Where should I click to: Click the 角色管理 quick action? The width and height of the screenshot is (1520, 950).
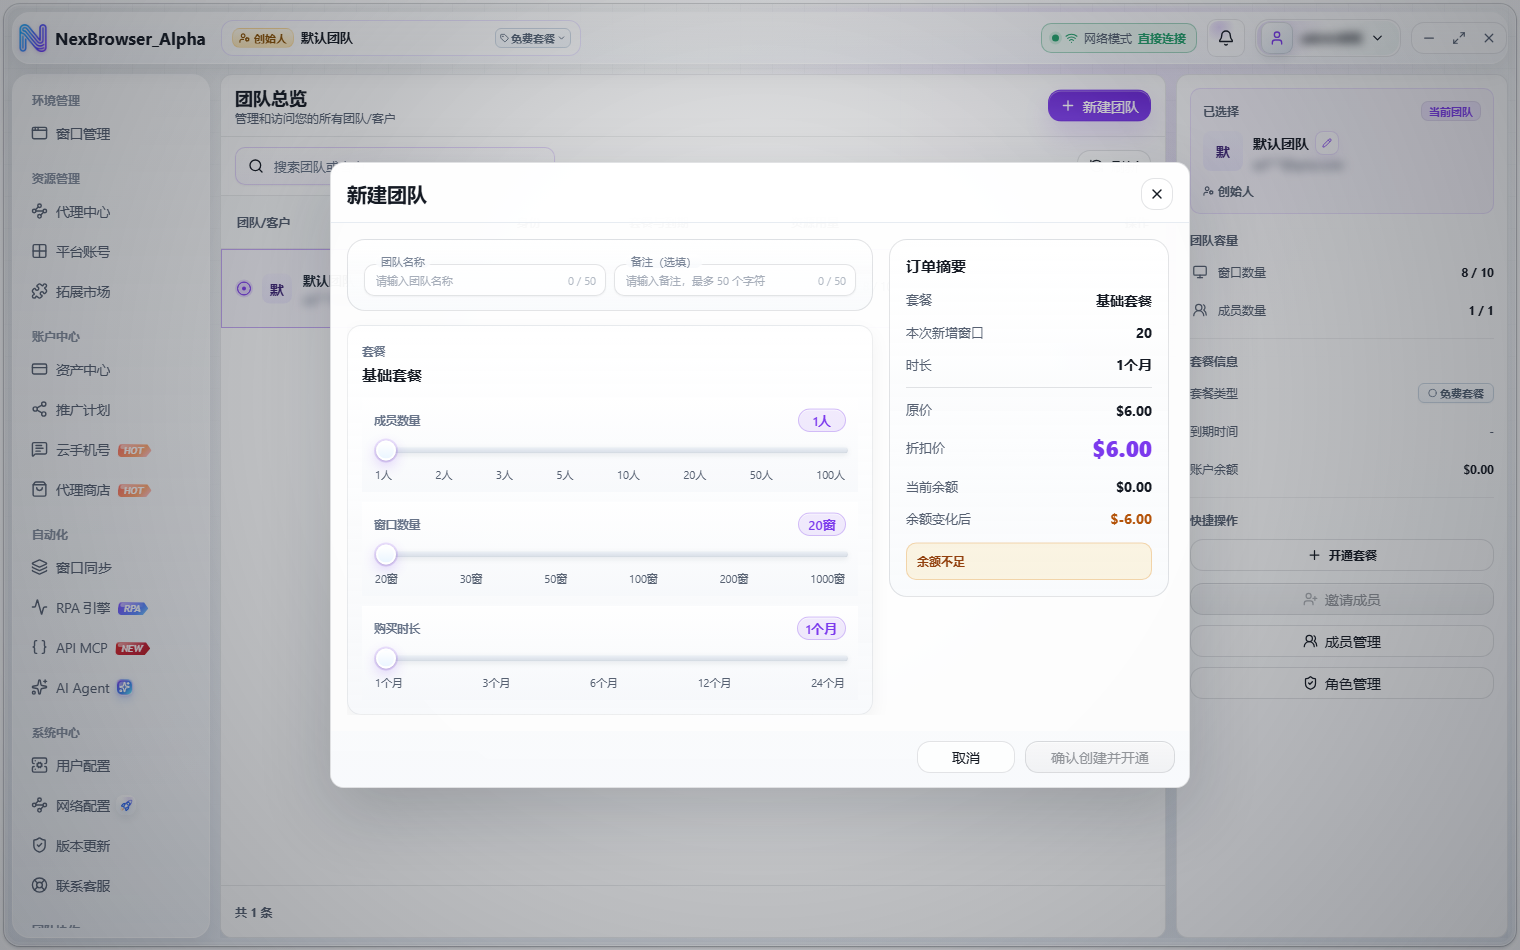pos(1342,683)
